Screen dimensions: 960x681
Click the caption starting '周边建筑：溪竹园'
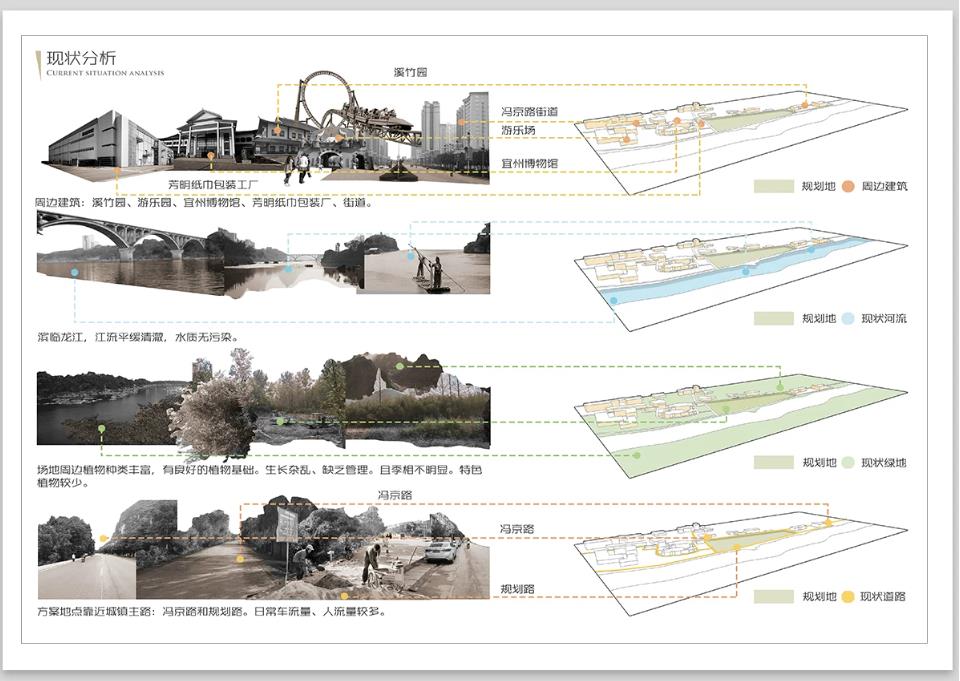[203, 203]
